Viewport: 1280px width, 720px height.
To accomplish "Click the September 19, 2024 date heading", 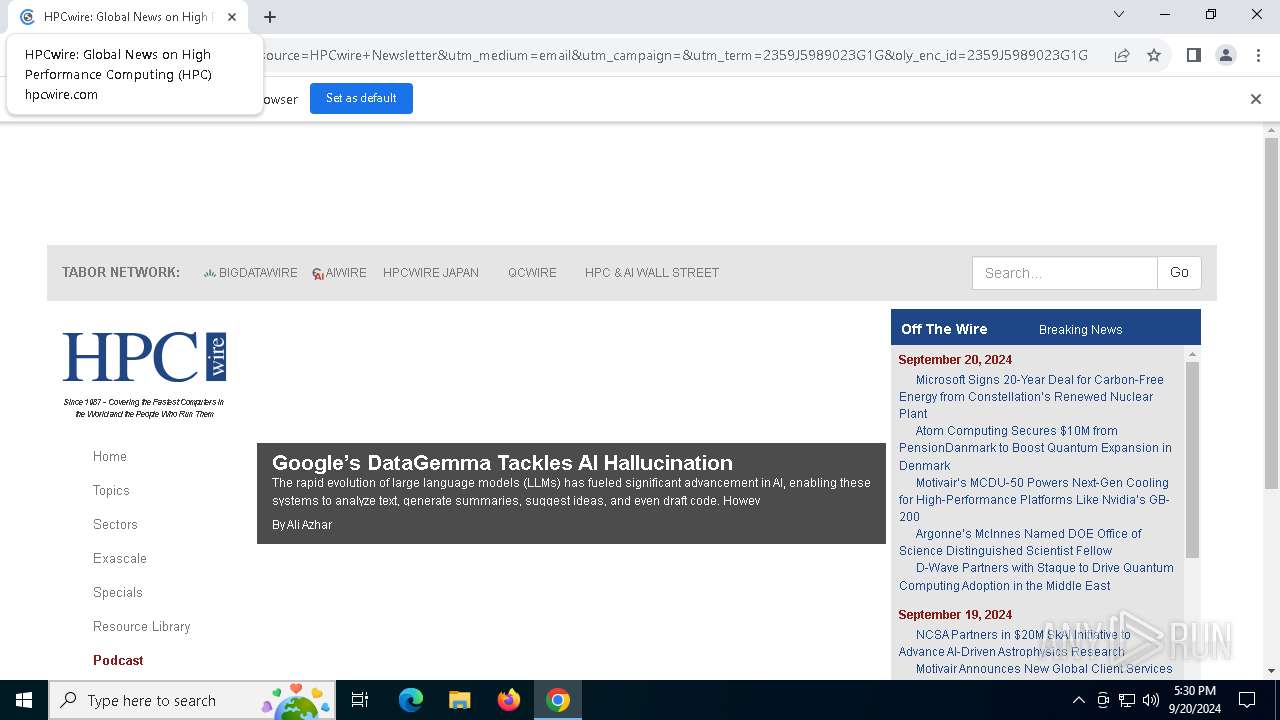I will click(x=955, y=615).
